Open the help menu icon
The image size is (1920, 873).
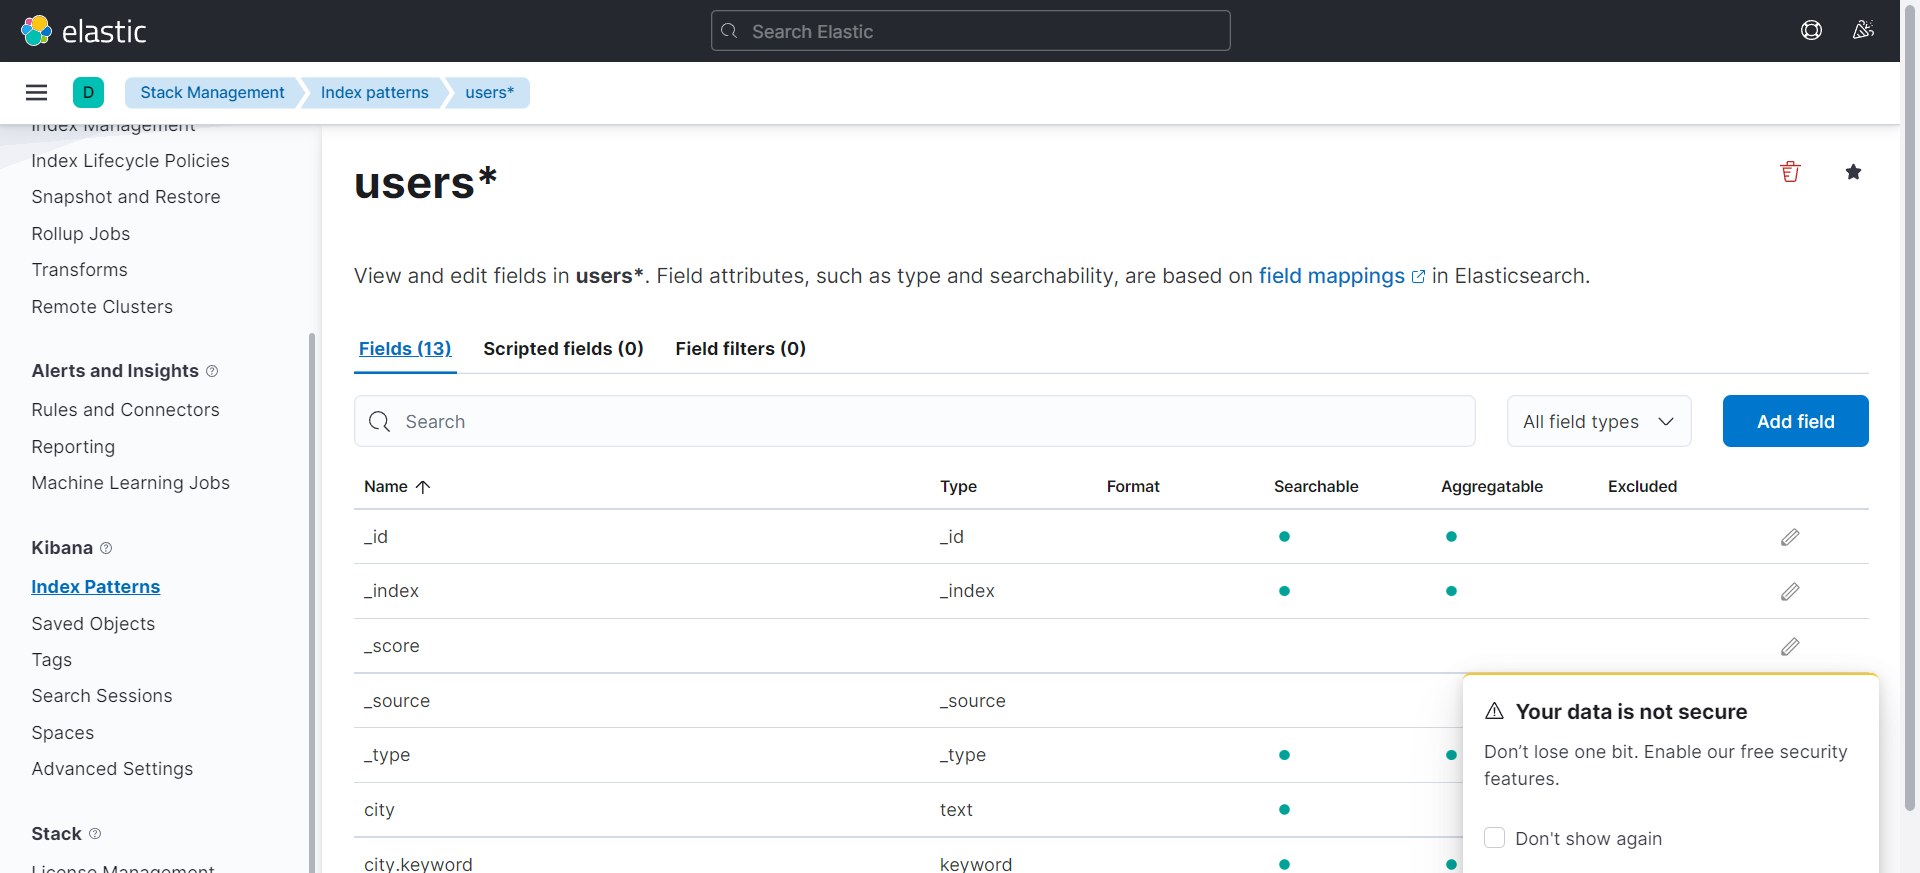(1811, 31)
